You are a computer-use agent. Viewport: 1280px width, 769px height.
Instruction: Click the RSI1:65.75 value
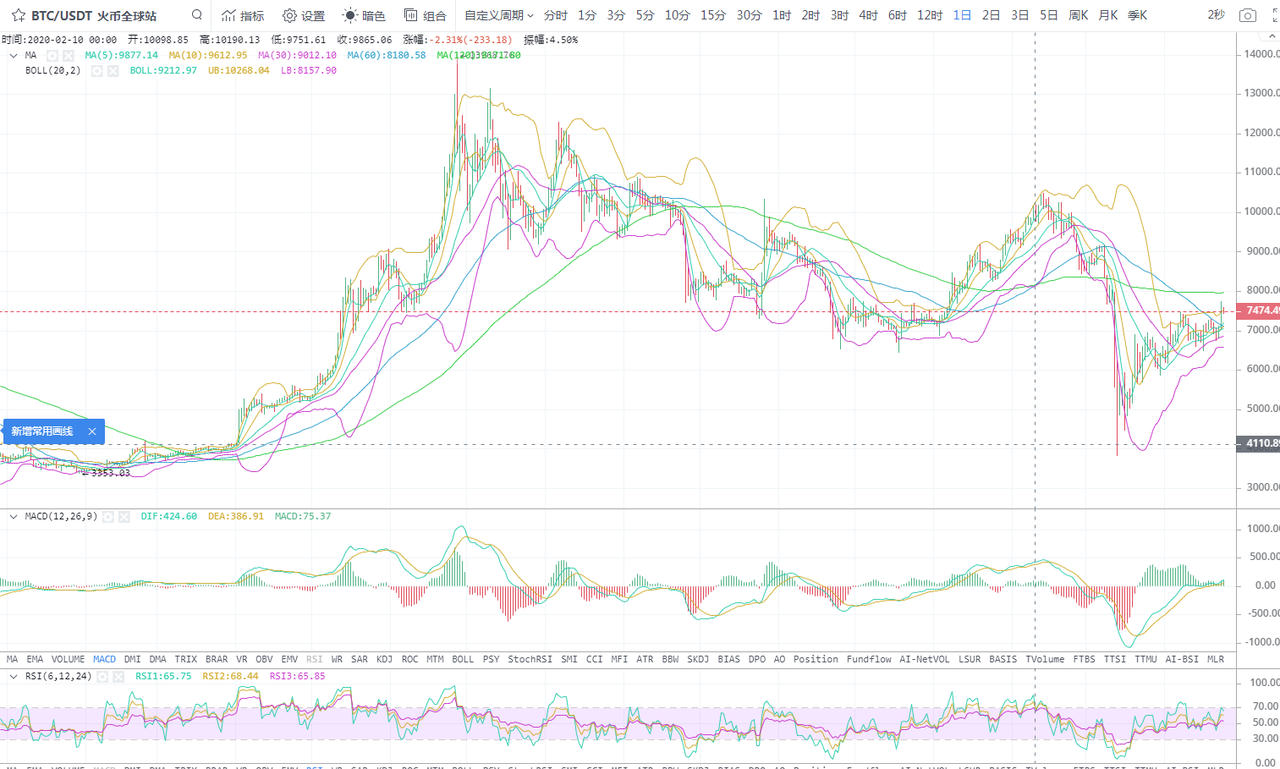pos(163,676)
